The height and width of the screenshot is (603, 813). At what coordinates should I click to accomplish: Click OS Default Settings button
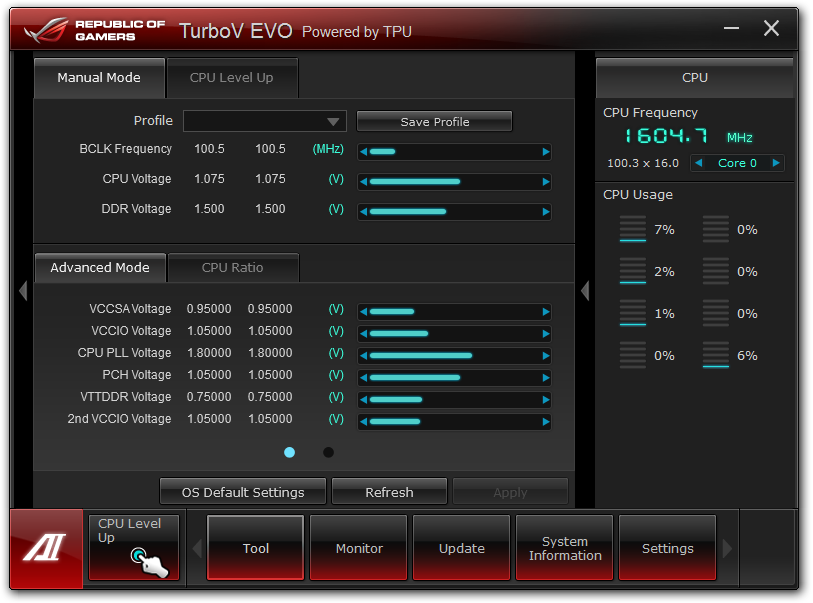(243, 492)
